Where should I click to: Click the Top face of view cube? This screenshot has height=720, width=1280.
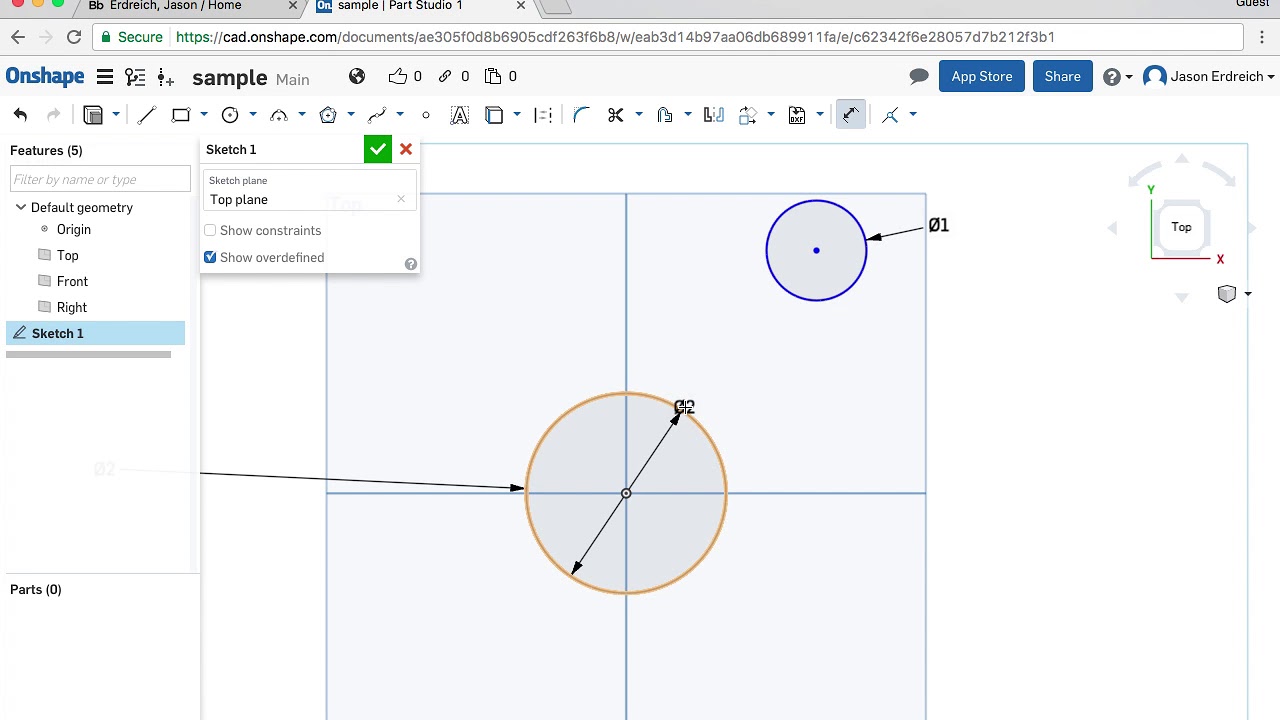[x=1181, y=227]
